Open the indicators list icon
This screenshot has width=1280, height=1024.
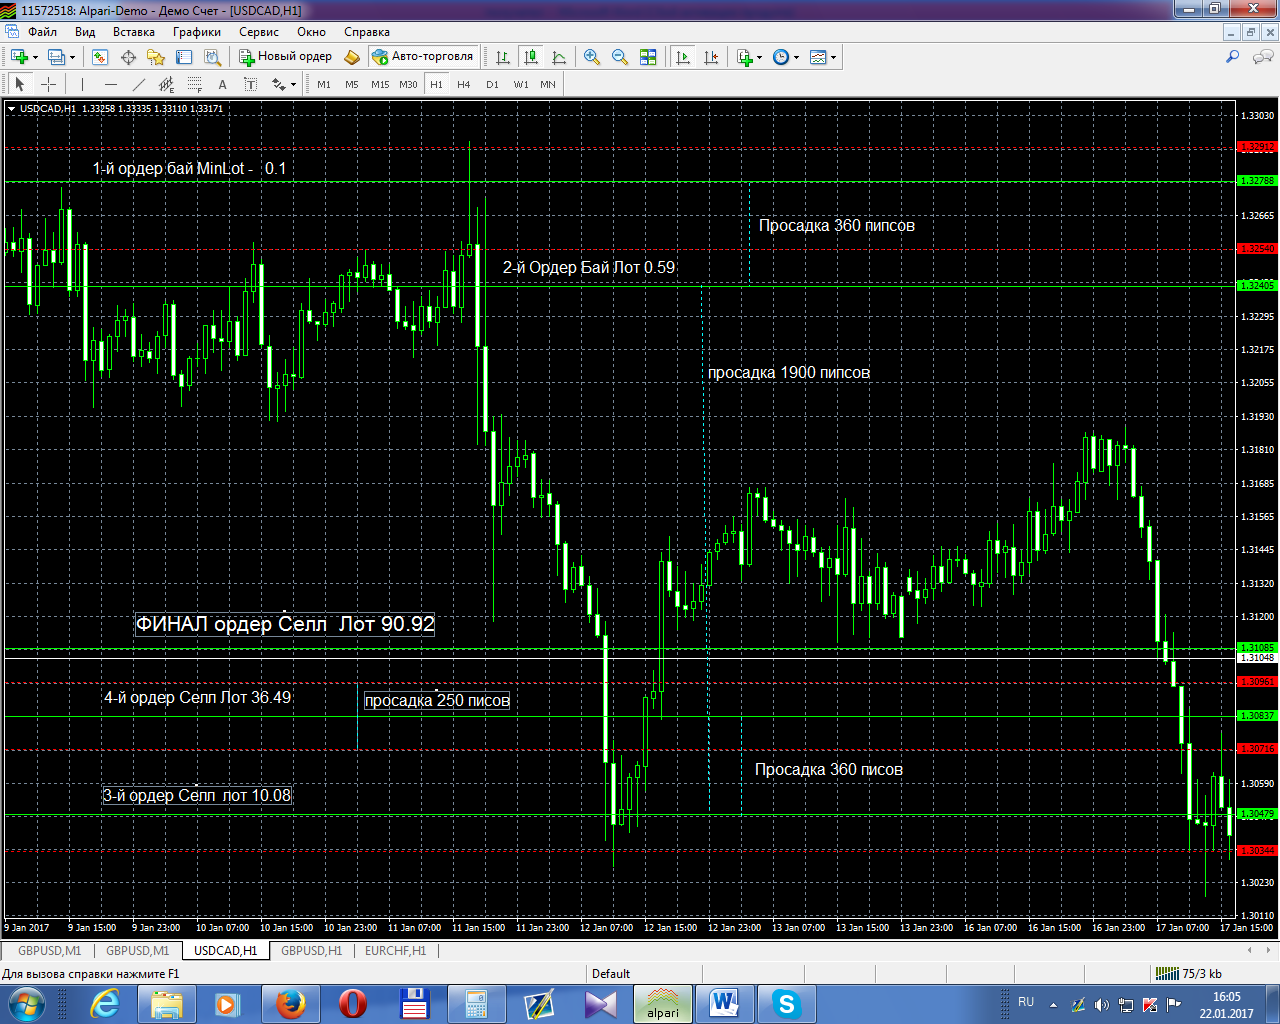[x=744, y=57]
